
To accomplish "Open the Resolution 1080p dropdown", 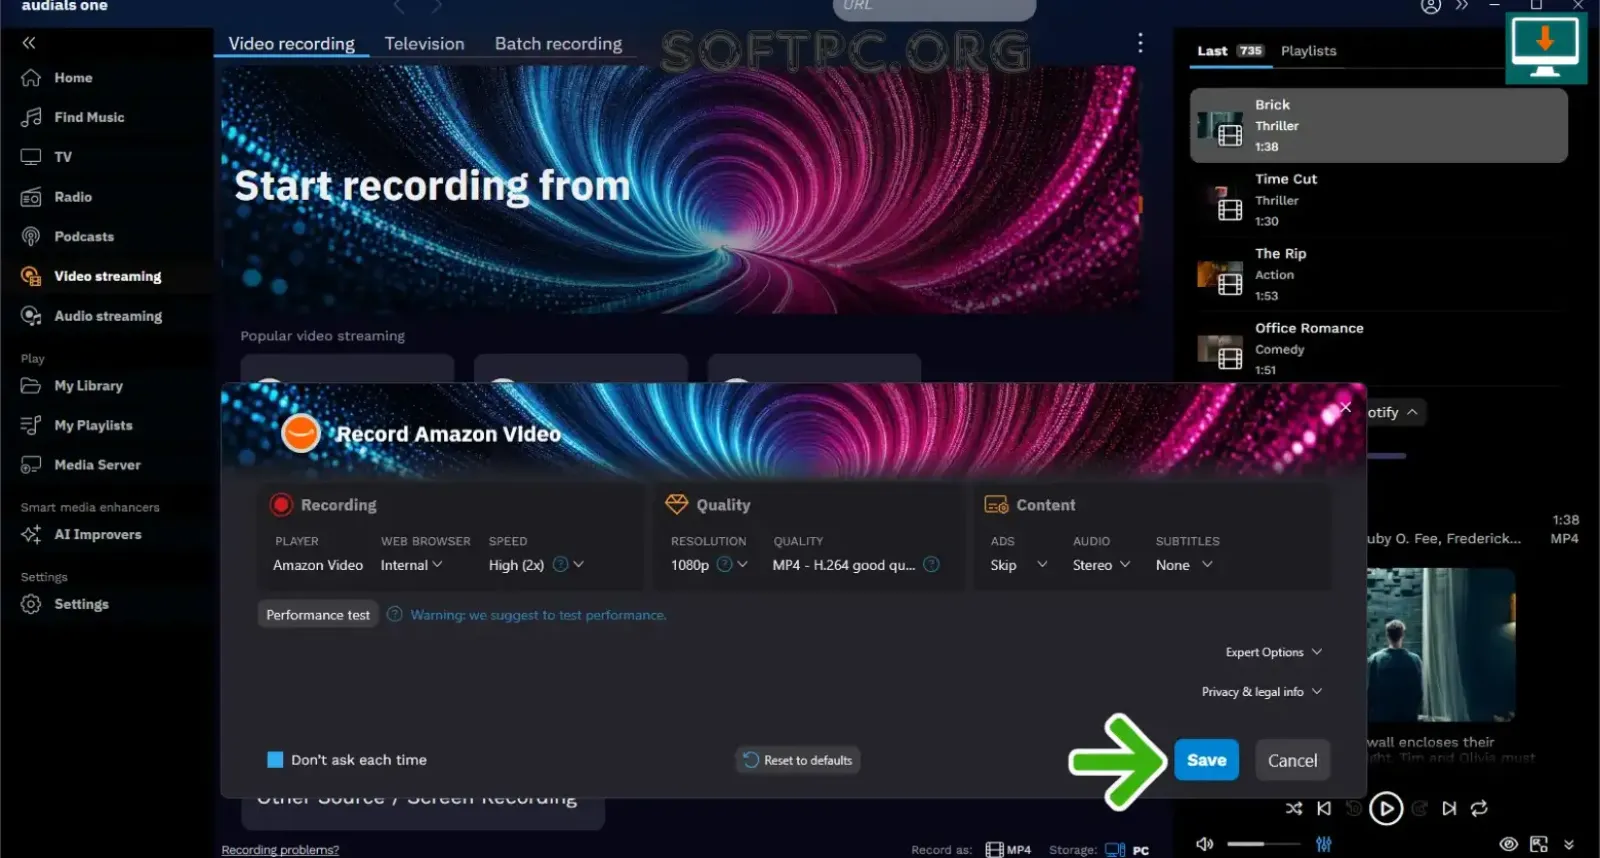I will coord(709,565).
